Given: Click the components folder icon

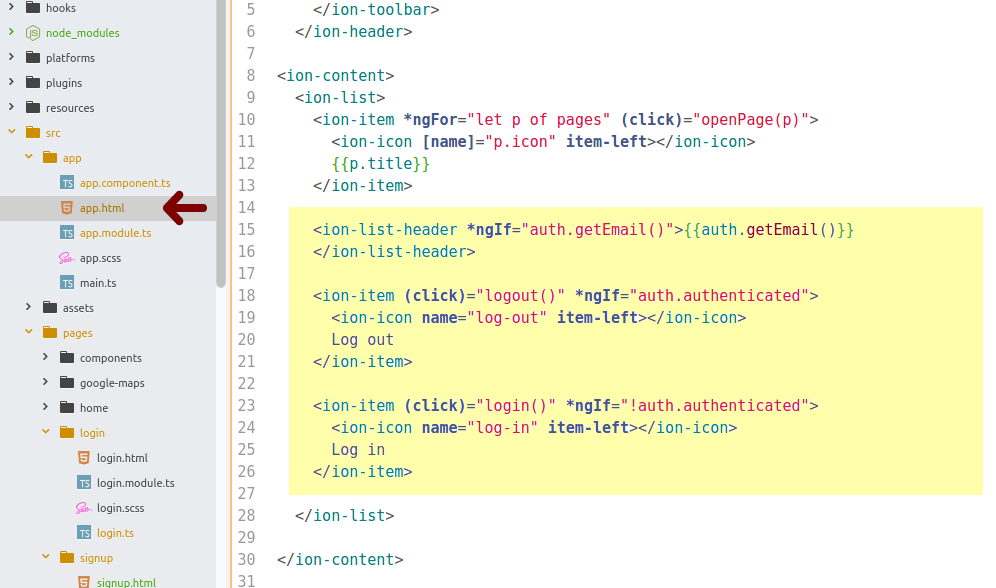Looking at the screenshot, I should coord(67,357).
